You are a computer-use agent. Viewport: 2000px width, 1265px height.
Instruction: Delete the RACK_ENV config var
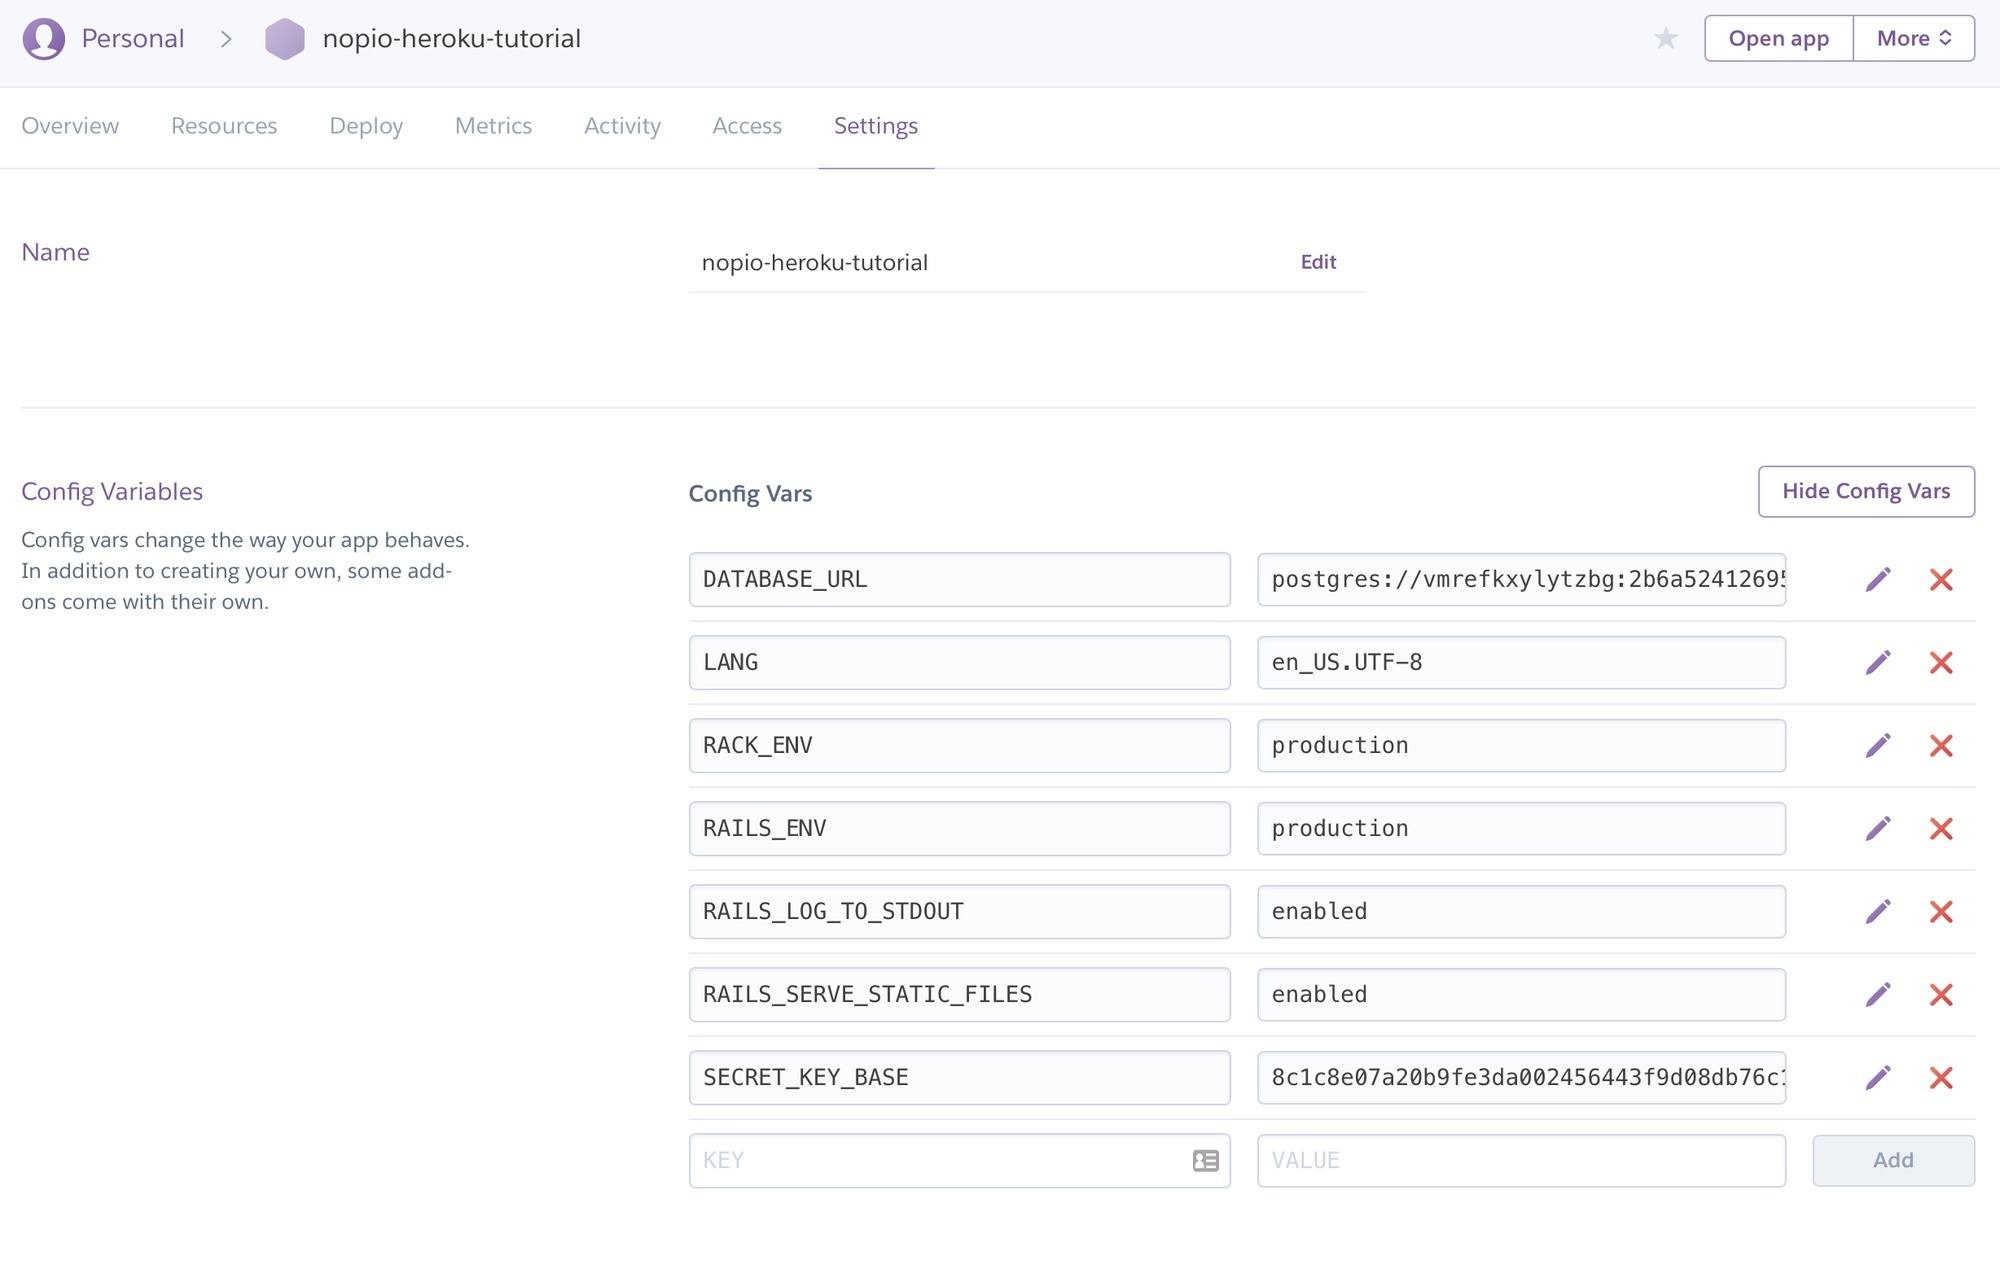click(x=1941, y=745)
